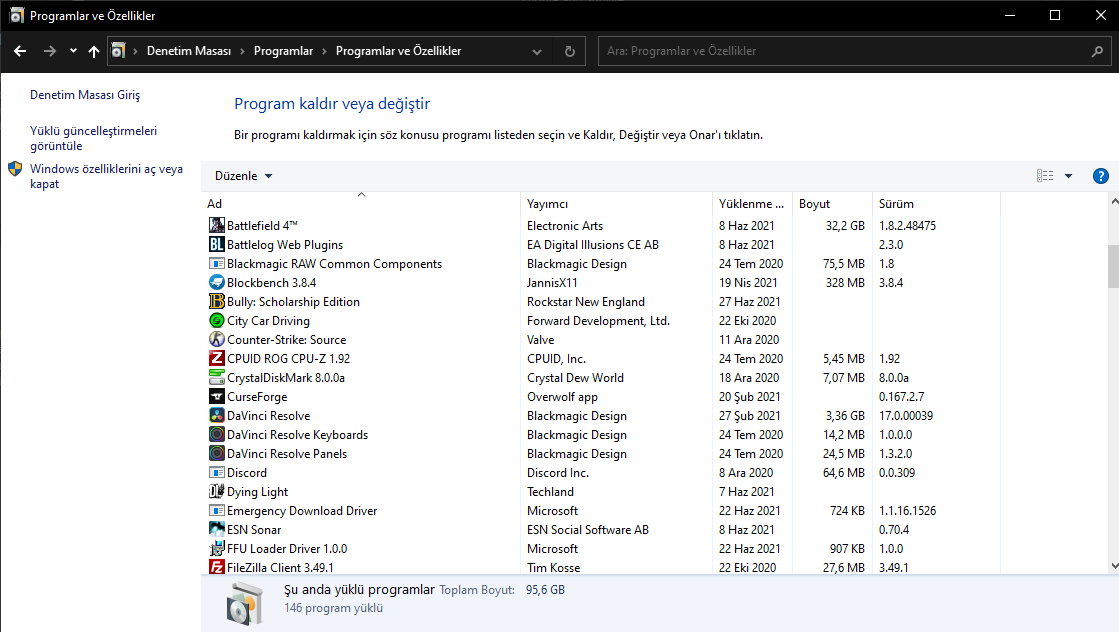Expand the view options dropdown arrow
Viewport: 1119px width, 632px height.
pos(1068,175)
